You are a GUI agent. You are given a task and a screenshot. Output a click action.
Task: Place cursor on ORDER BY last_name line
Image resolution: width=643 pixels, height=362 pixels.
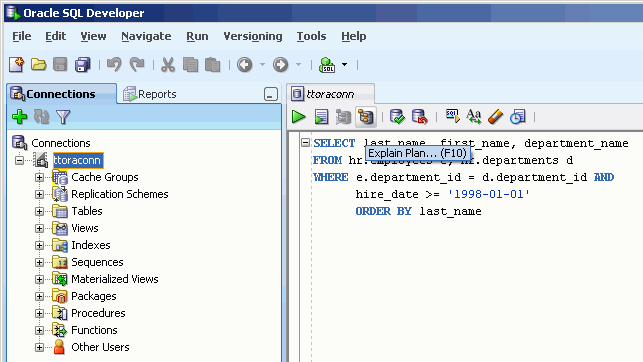click(x=418, y=211)
